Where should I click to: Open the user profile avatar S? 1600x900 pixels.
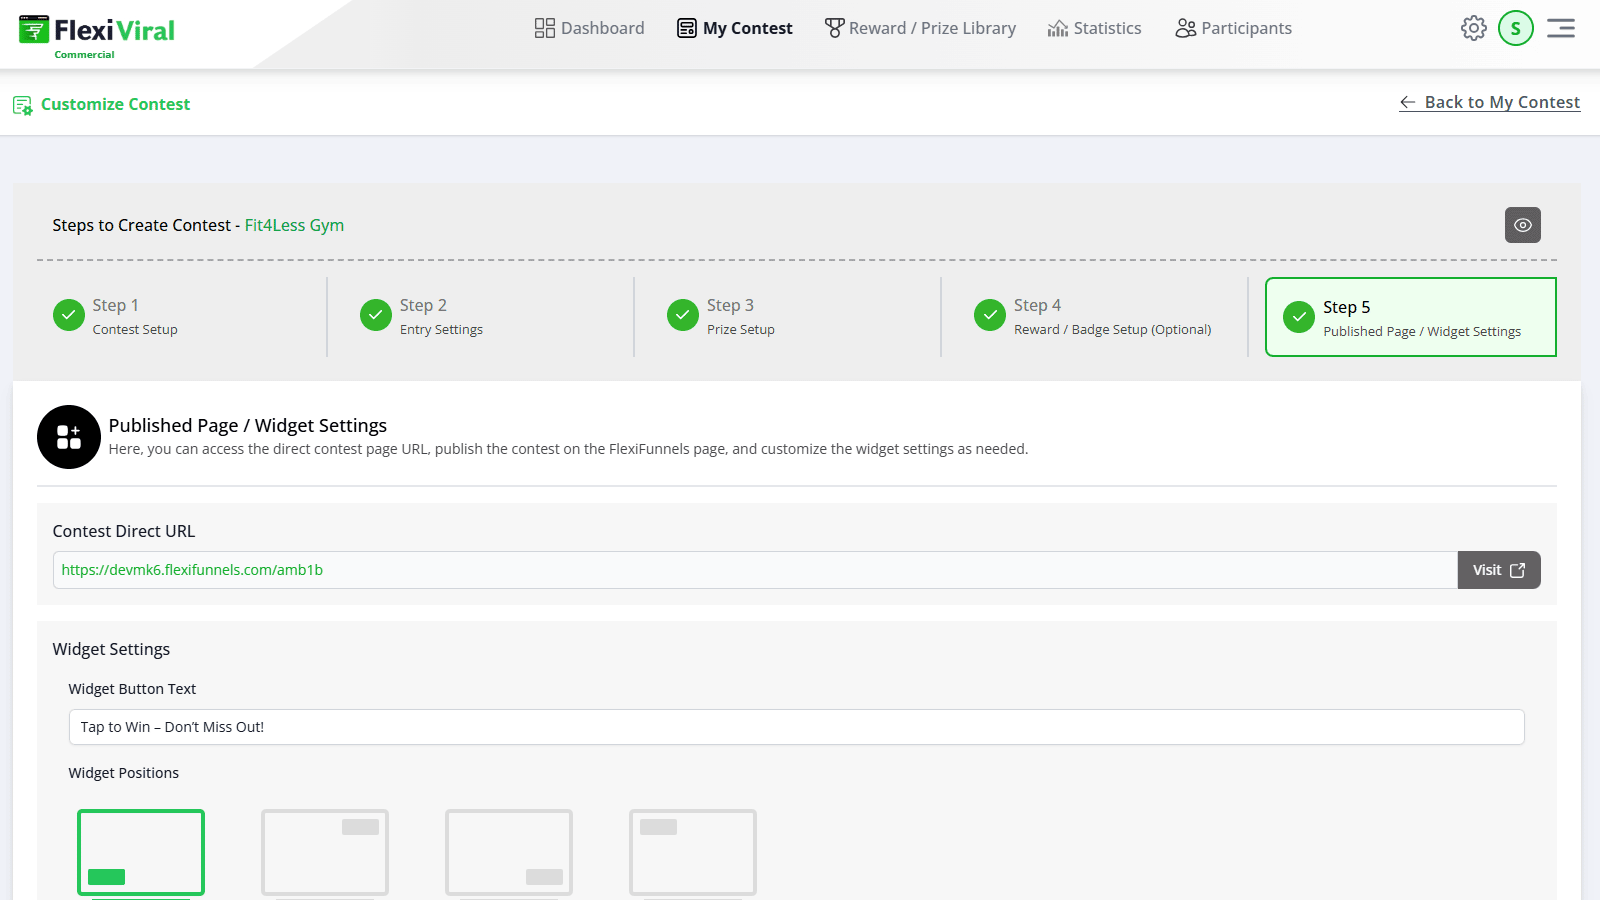click(x=1515, y=28)
